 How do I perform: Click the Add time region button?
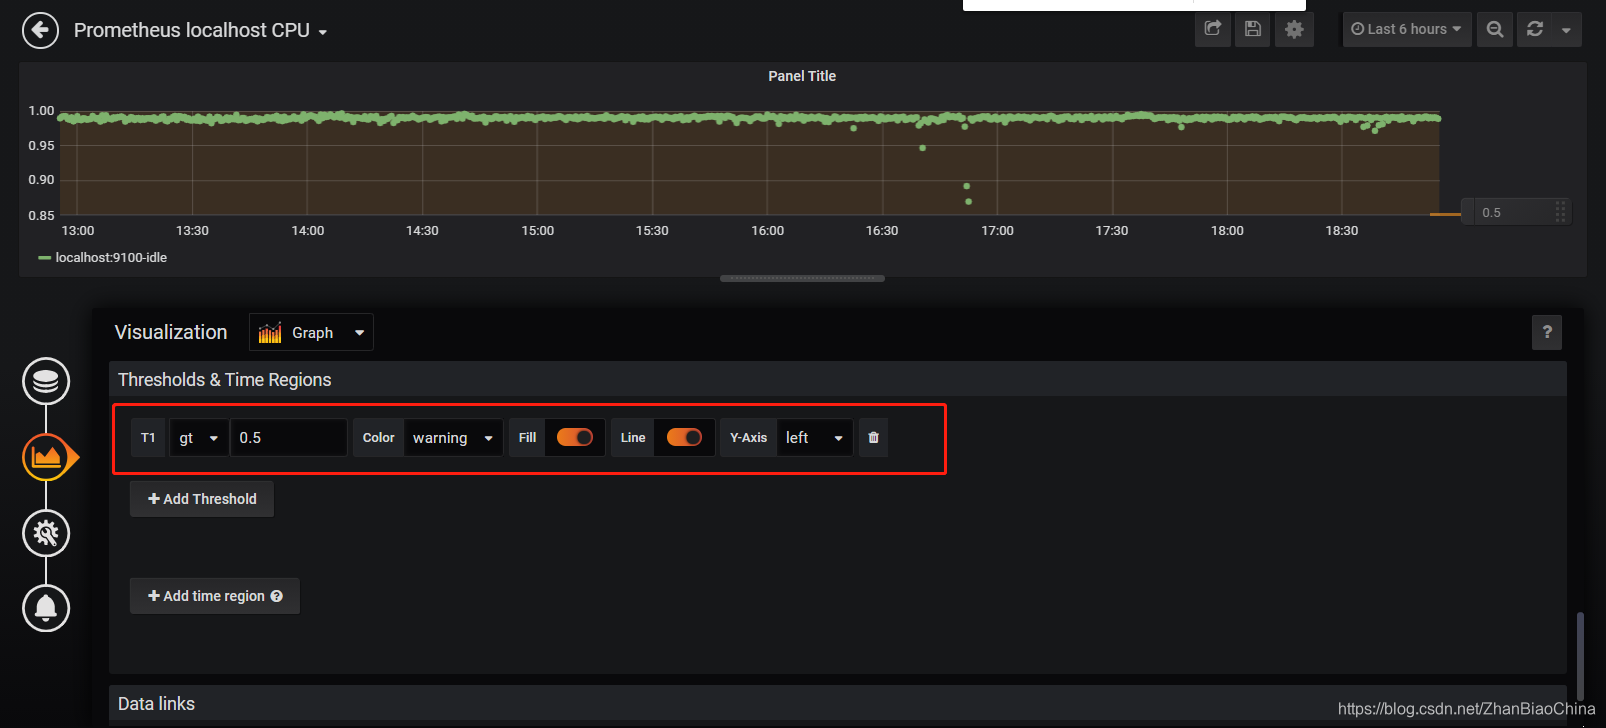coord(215,596)
